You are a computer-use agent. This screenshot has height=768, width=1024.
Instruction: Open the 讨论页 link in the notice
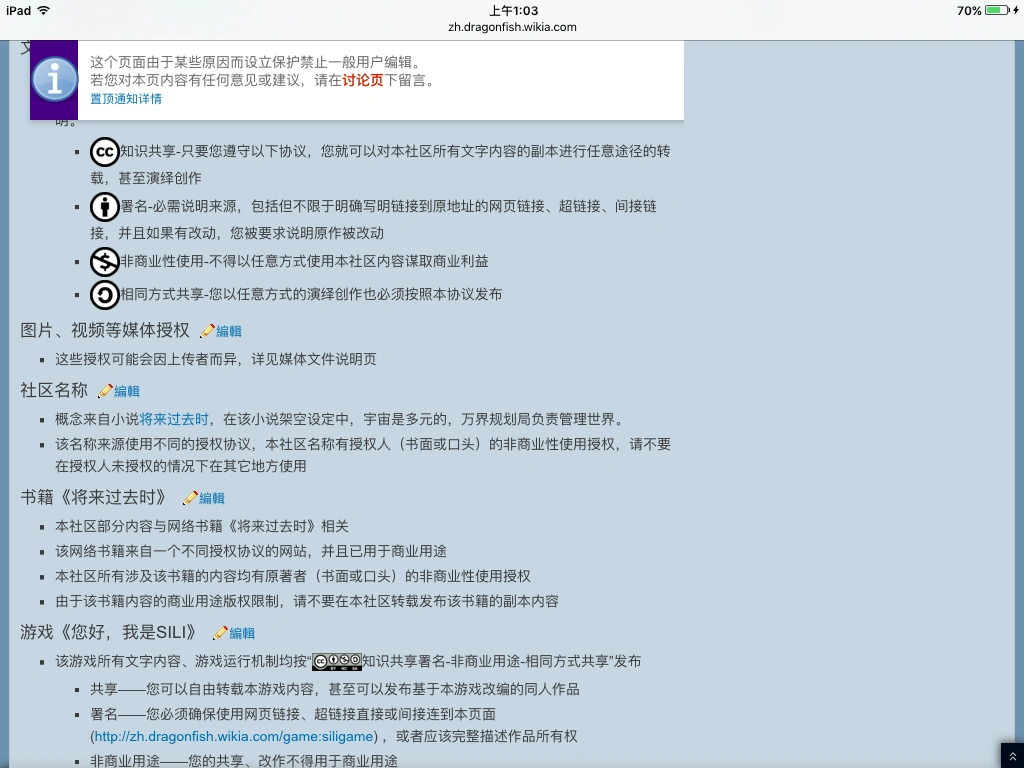coord(362,80)
